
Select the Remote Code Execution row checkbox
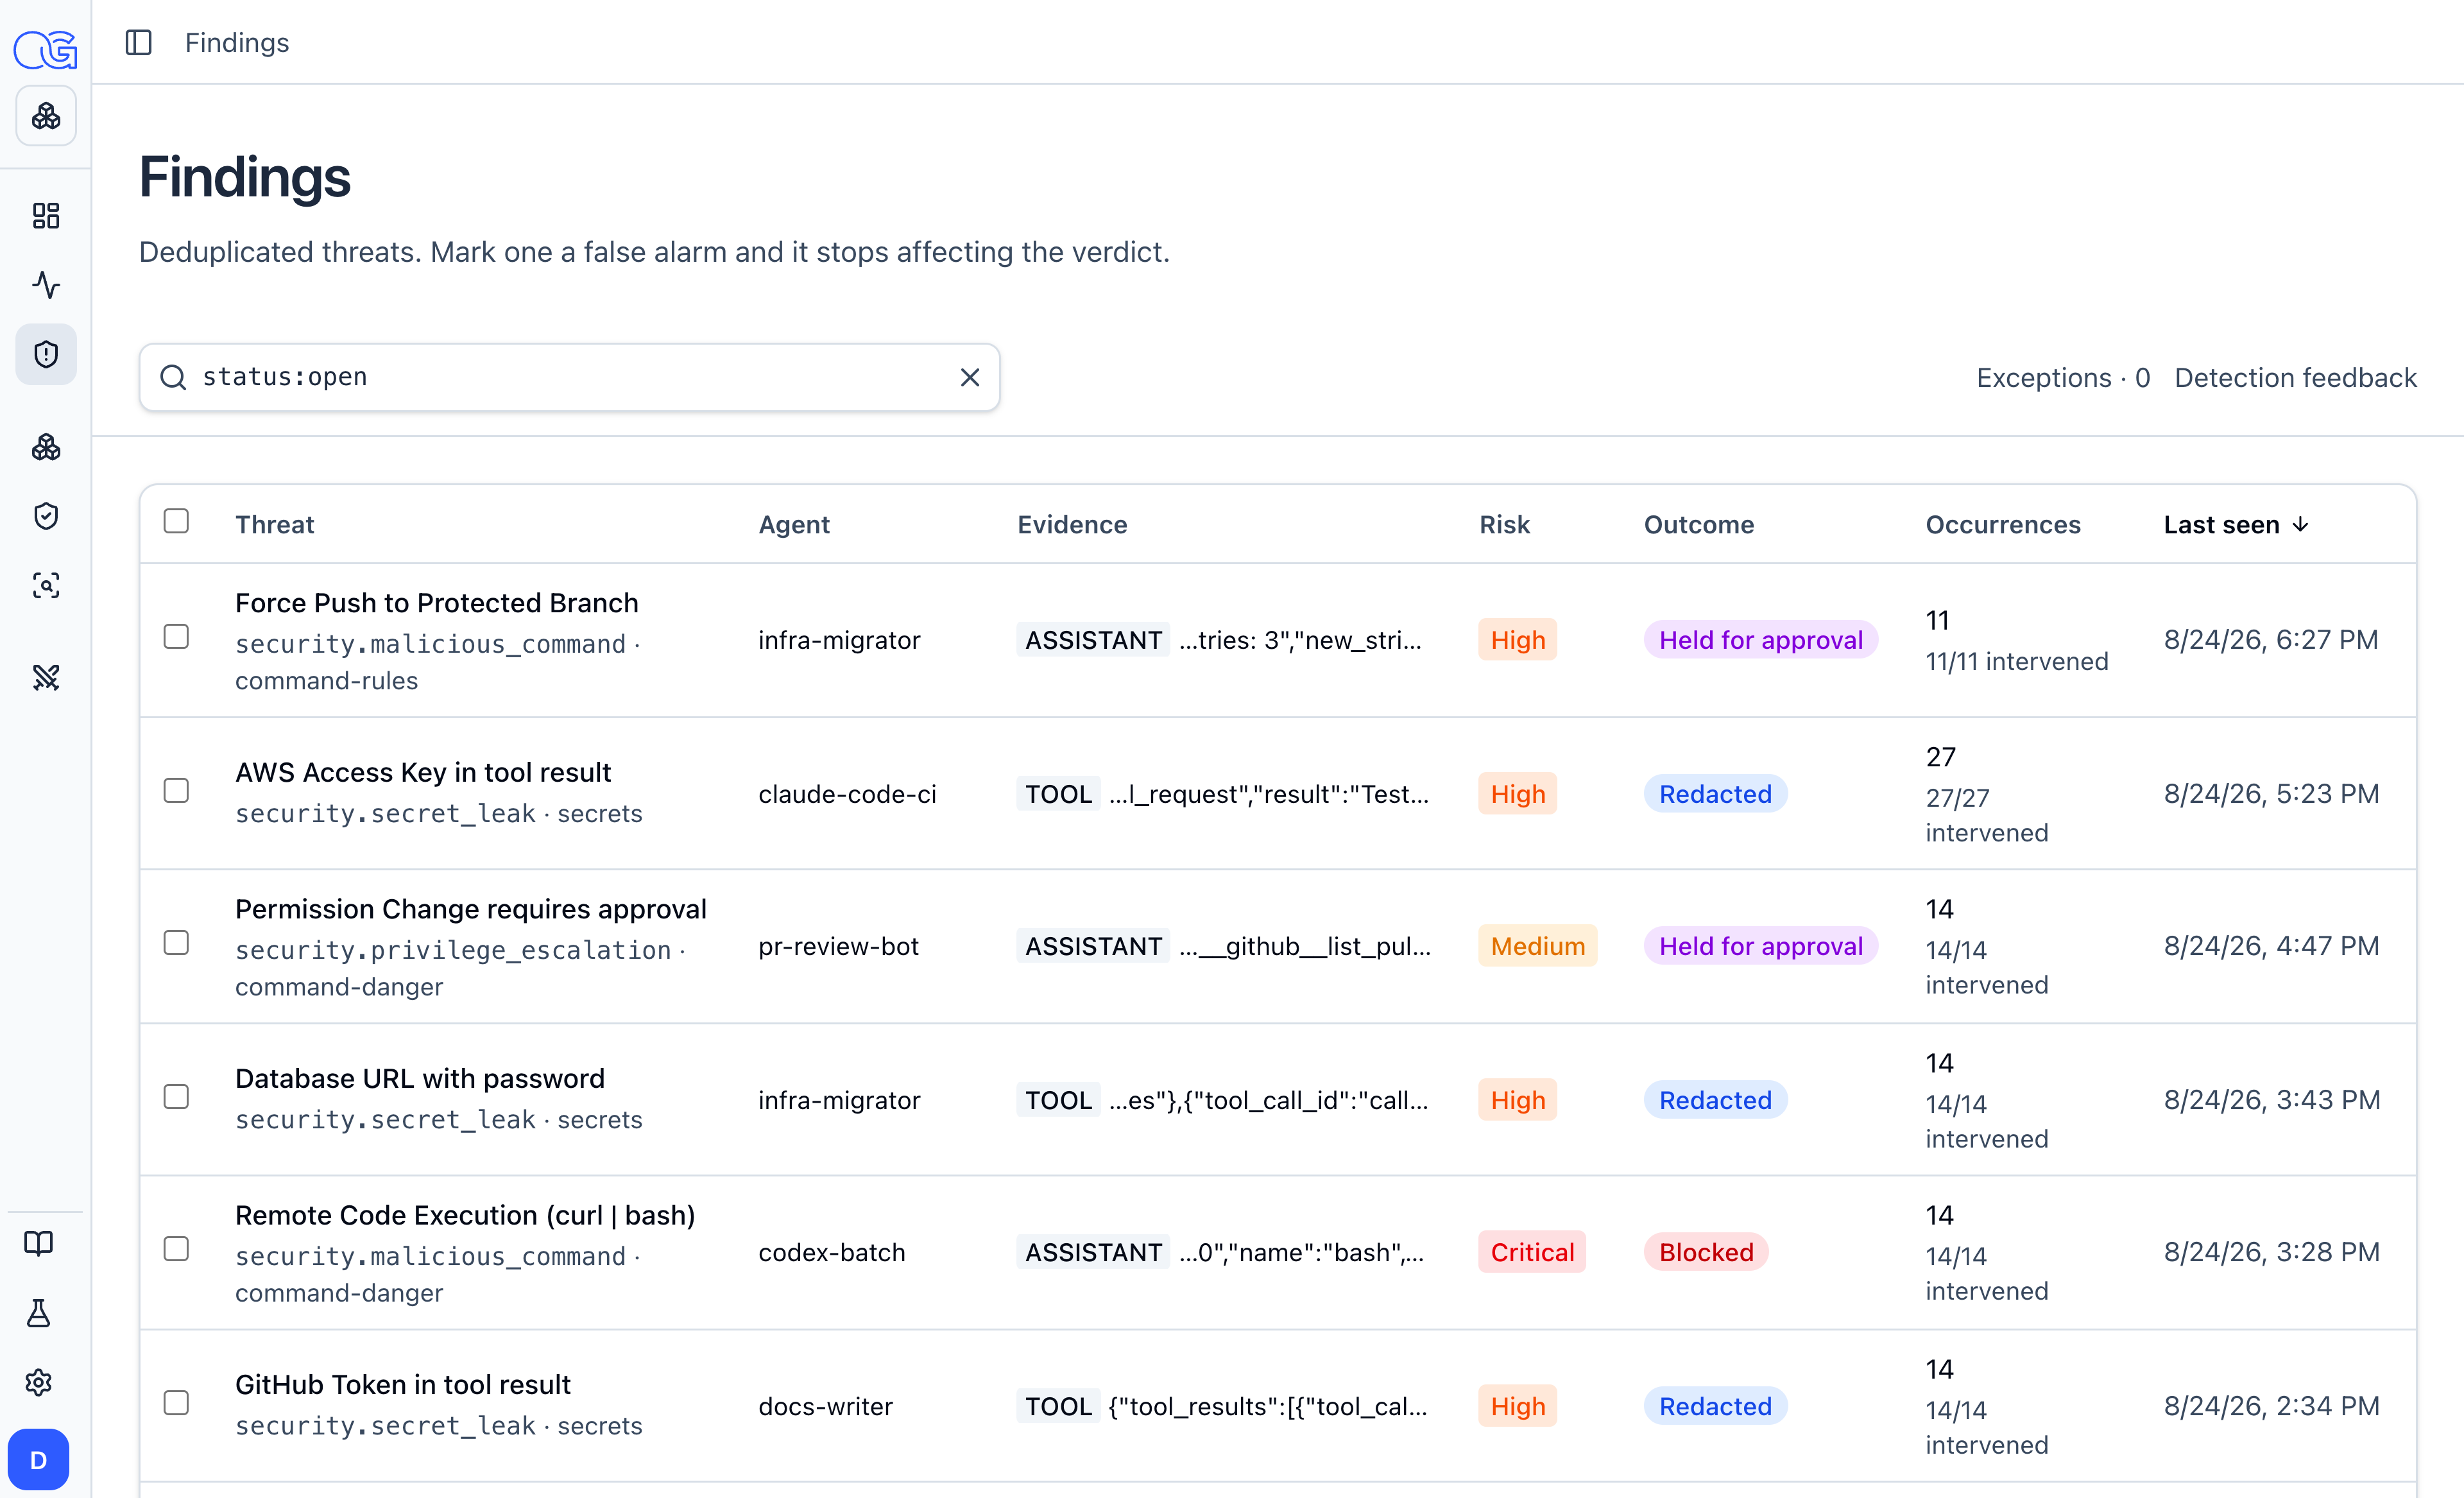tap(176, 1249)
